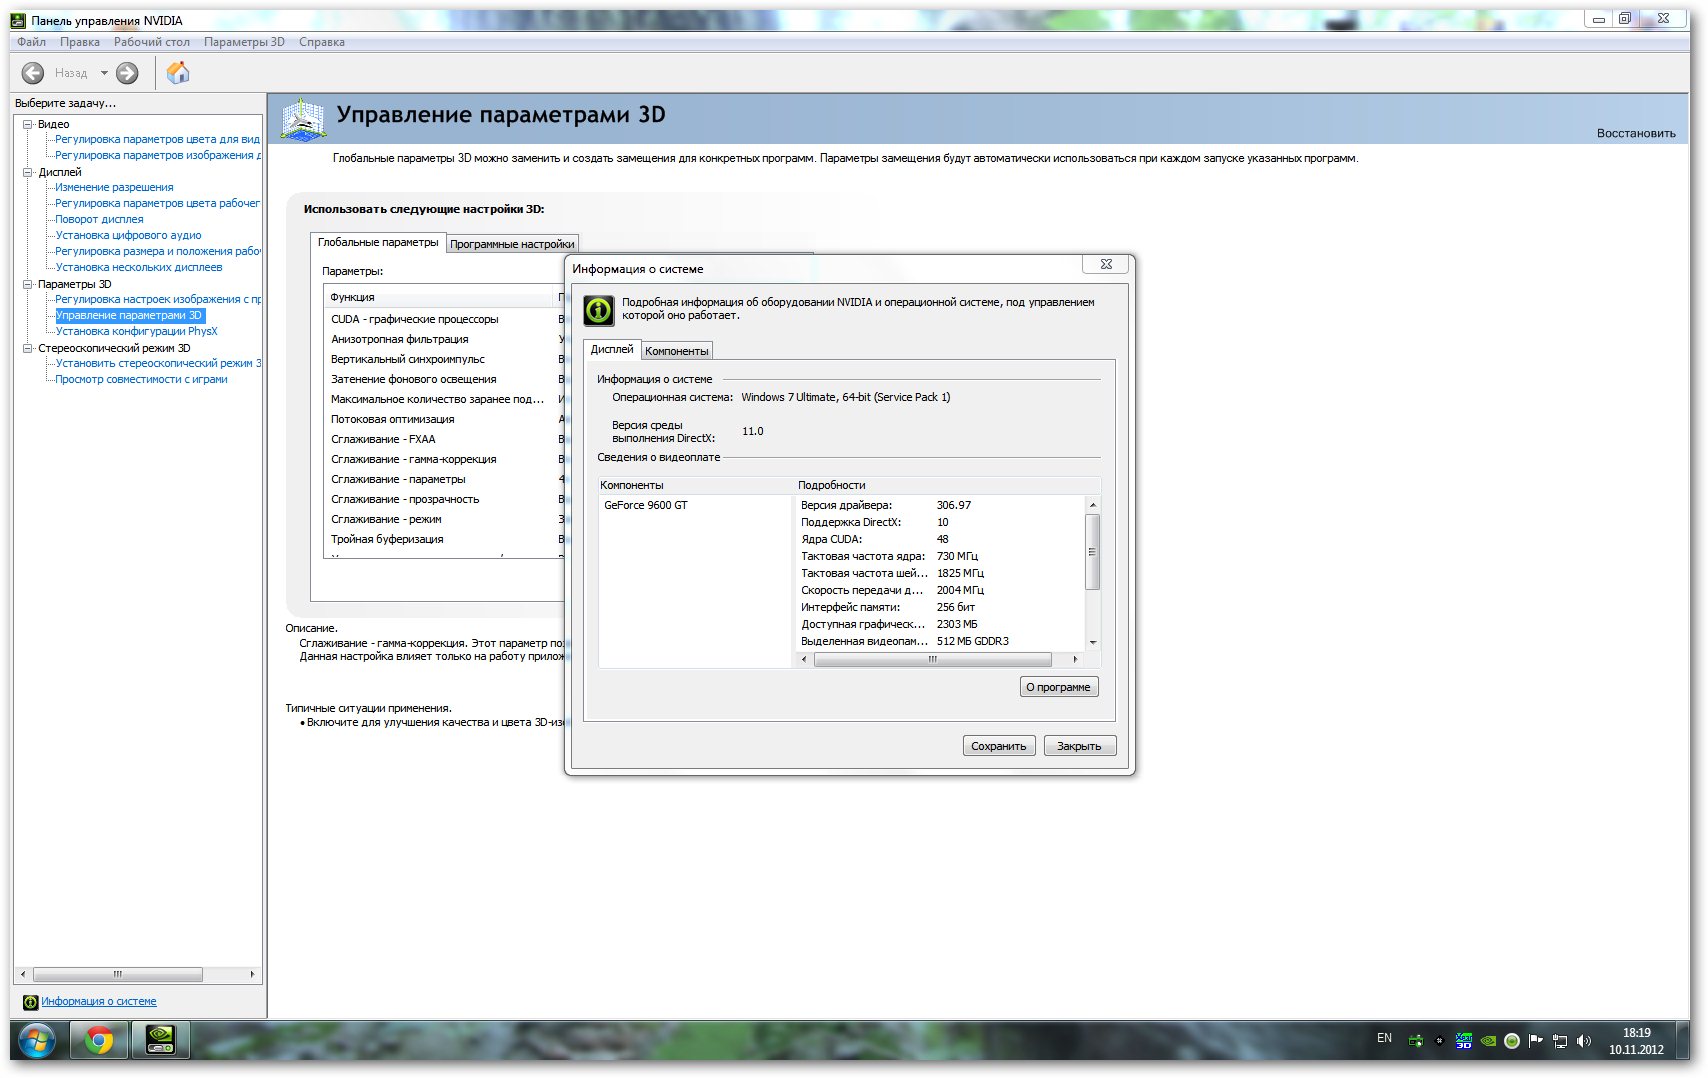This screenshot has width=1708, height=1078.
Task: Click the horizontal scrollbar of the task tree
Action: pos(118,974)
